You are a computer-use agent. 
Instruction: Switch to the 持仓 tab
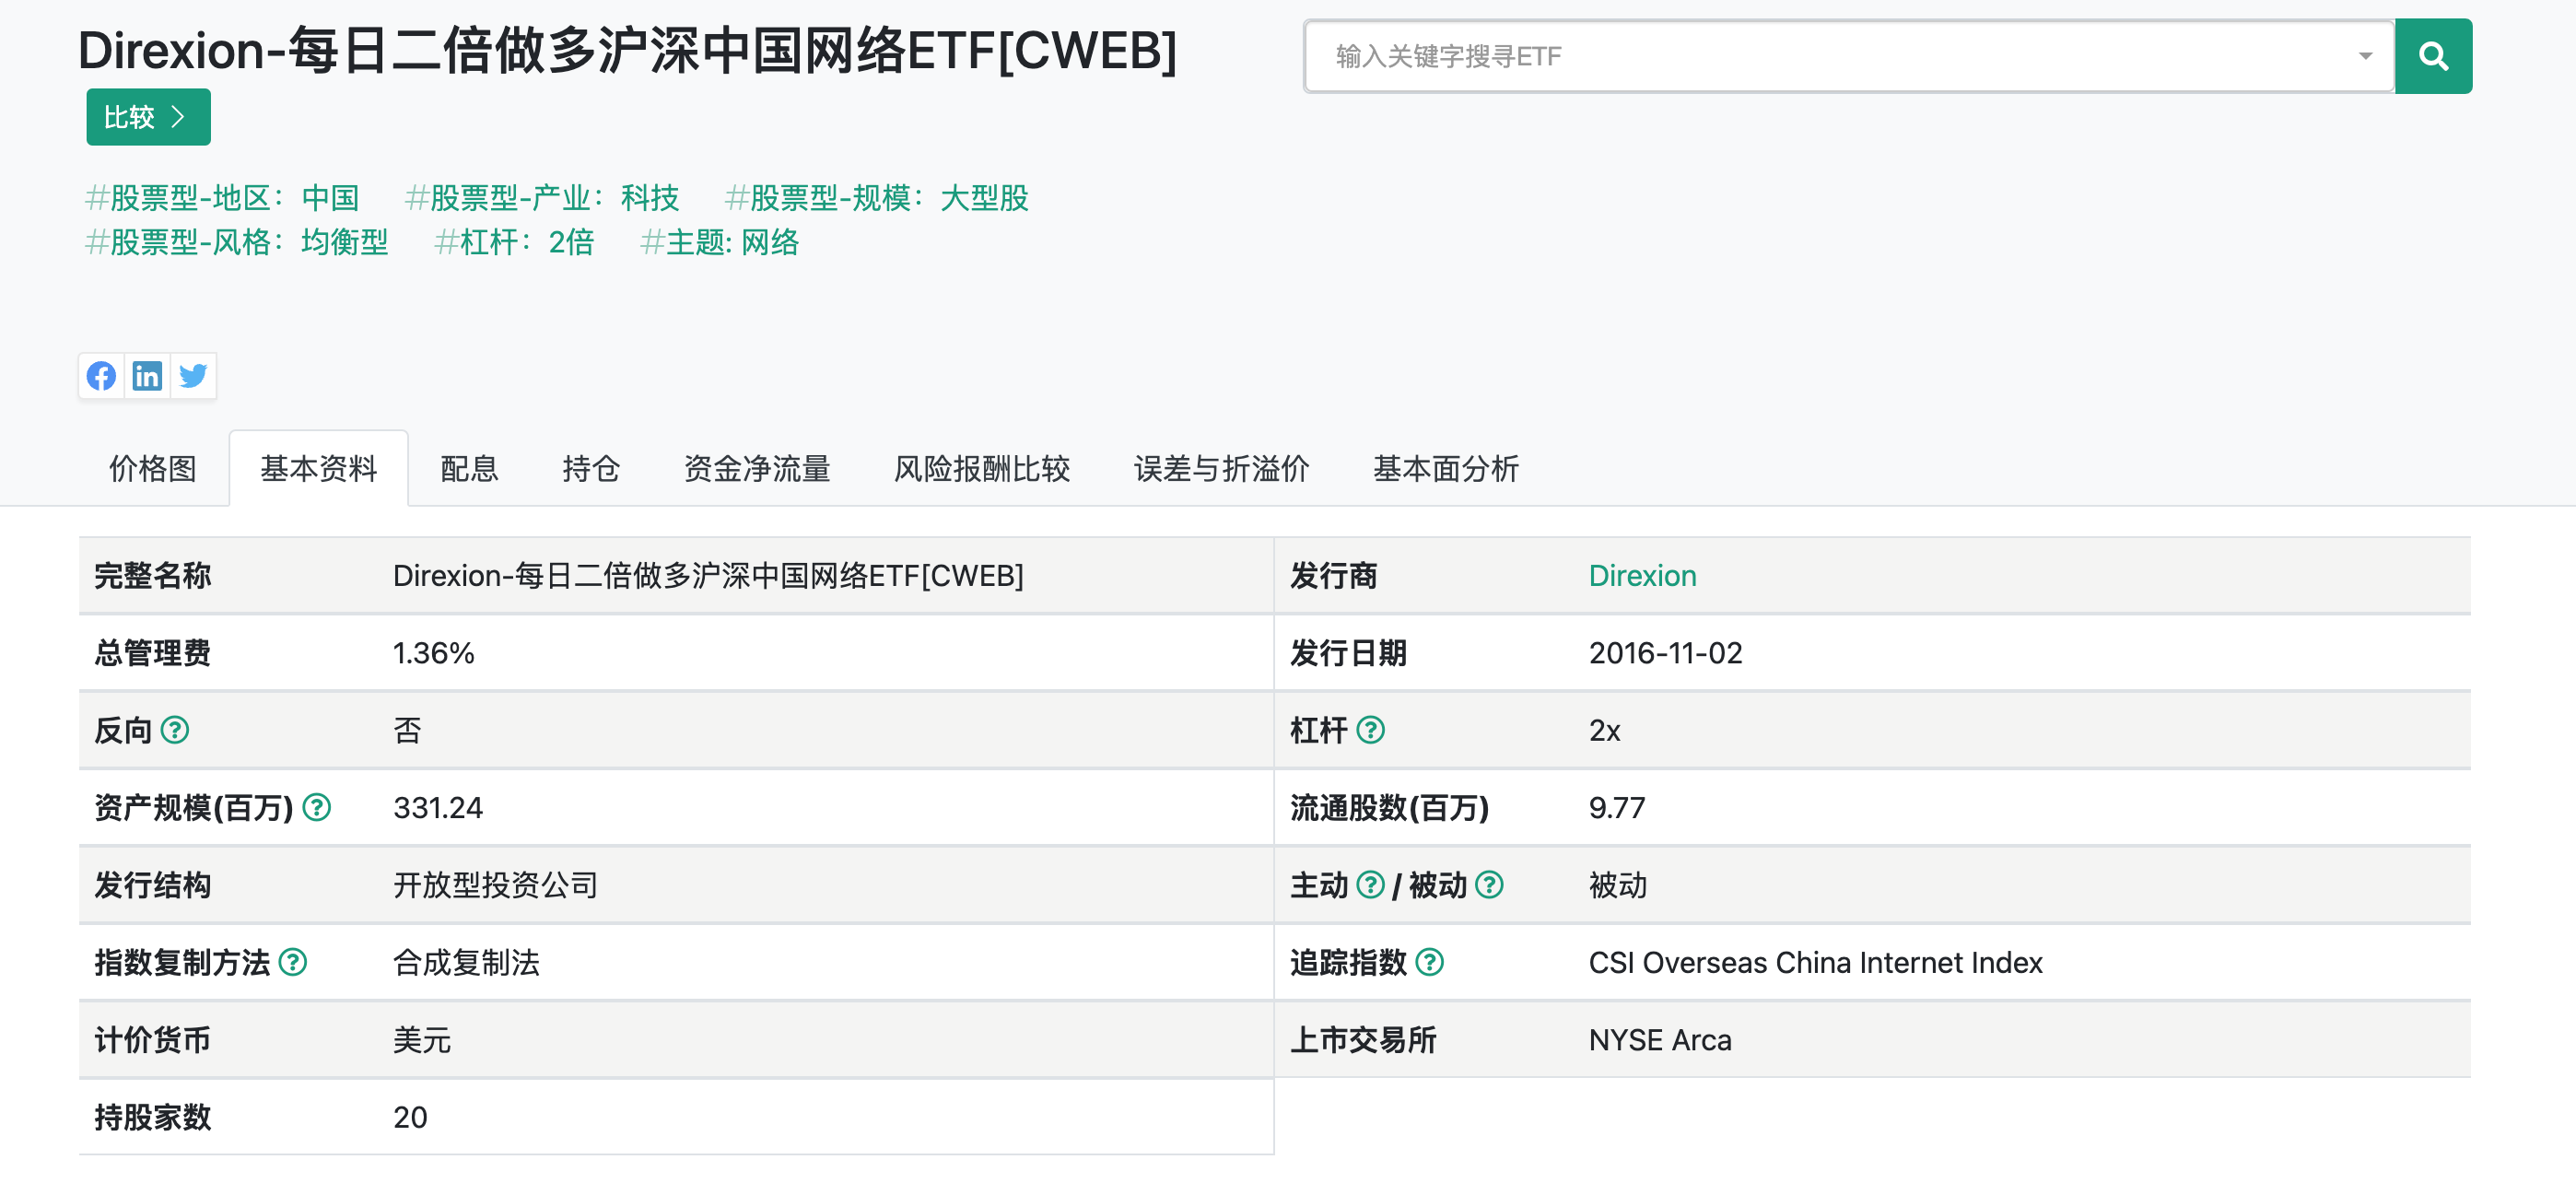click(x=591, y=468)
